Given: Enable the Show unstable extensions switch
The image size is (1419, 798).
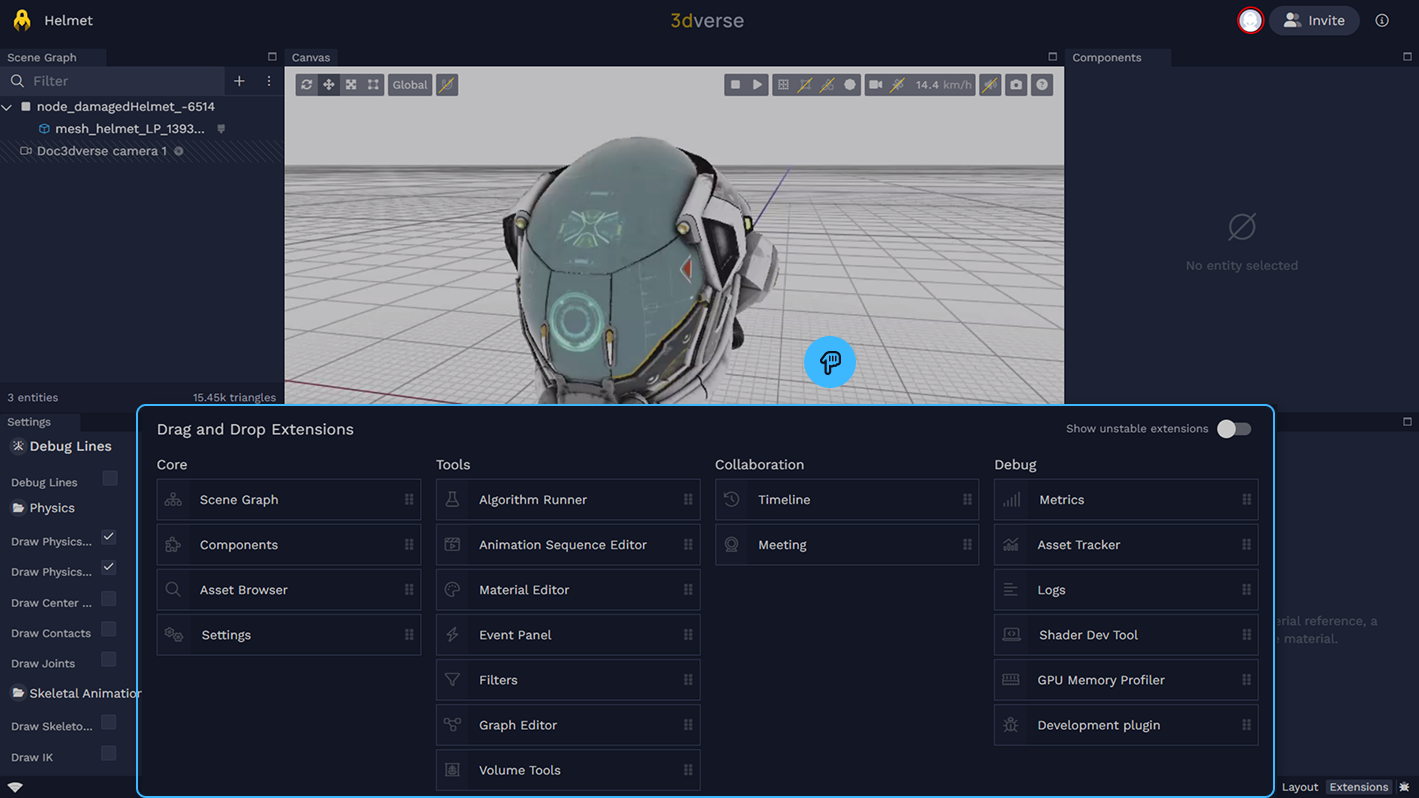Looking at the screenshot, I should 1233,429.
